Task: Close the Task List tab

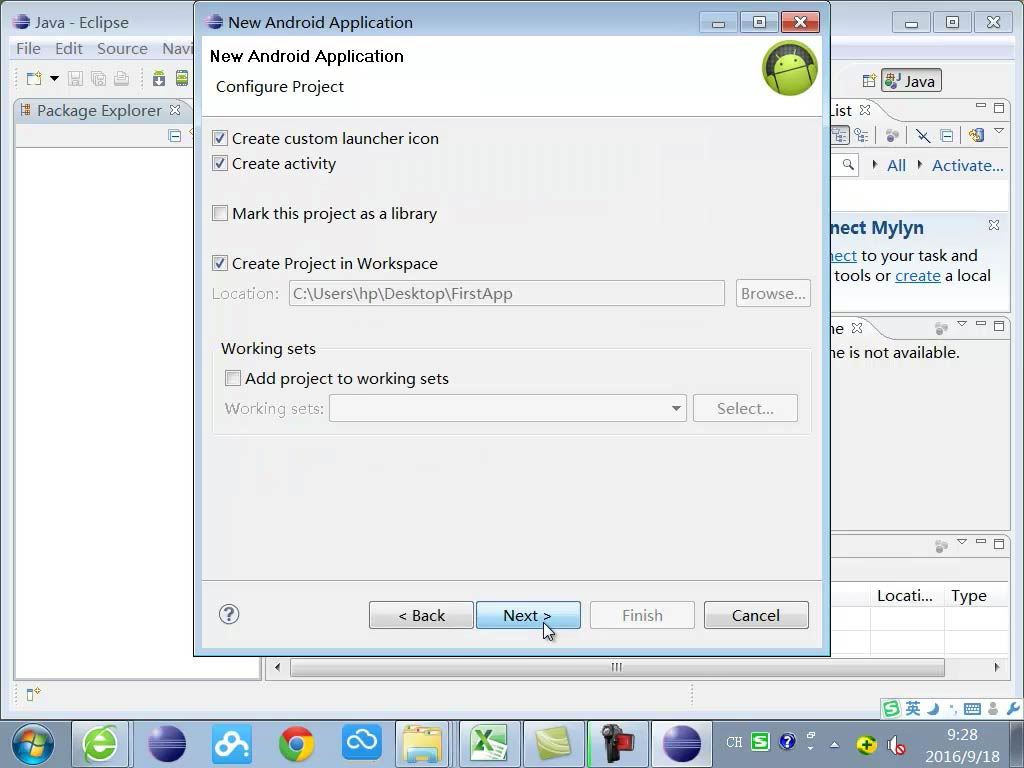Action: (865, 110)
